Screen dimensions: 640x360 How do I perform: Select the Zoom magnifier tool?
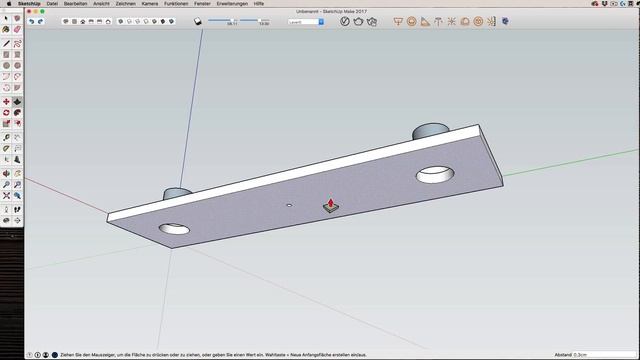6,185
